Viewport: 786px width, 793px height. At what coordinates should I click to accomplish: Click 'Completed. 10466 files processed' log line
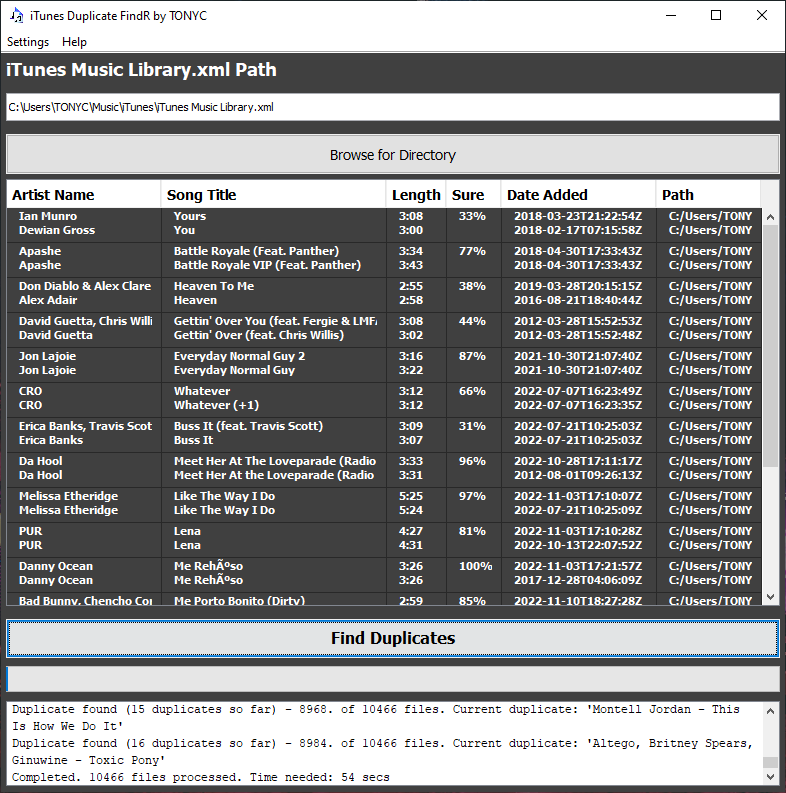coord(201,777)
